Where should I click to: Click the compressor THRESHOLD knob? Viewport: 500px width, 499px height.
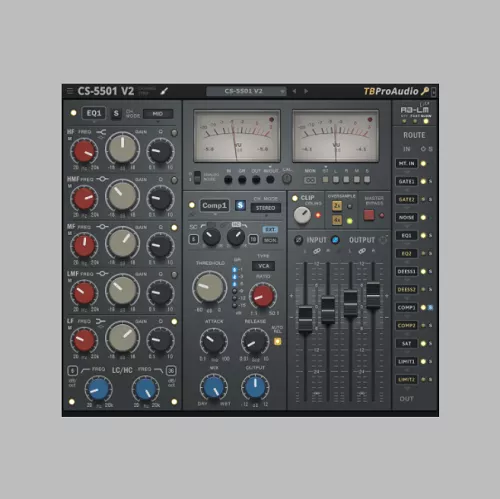209,288
